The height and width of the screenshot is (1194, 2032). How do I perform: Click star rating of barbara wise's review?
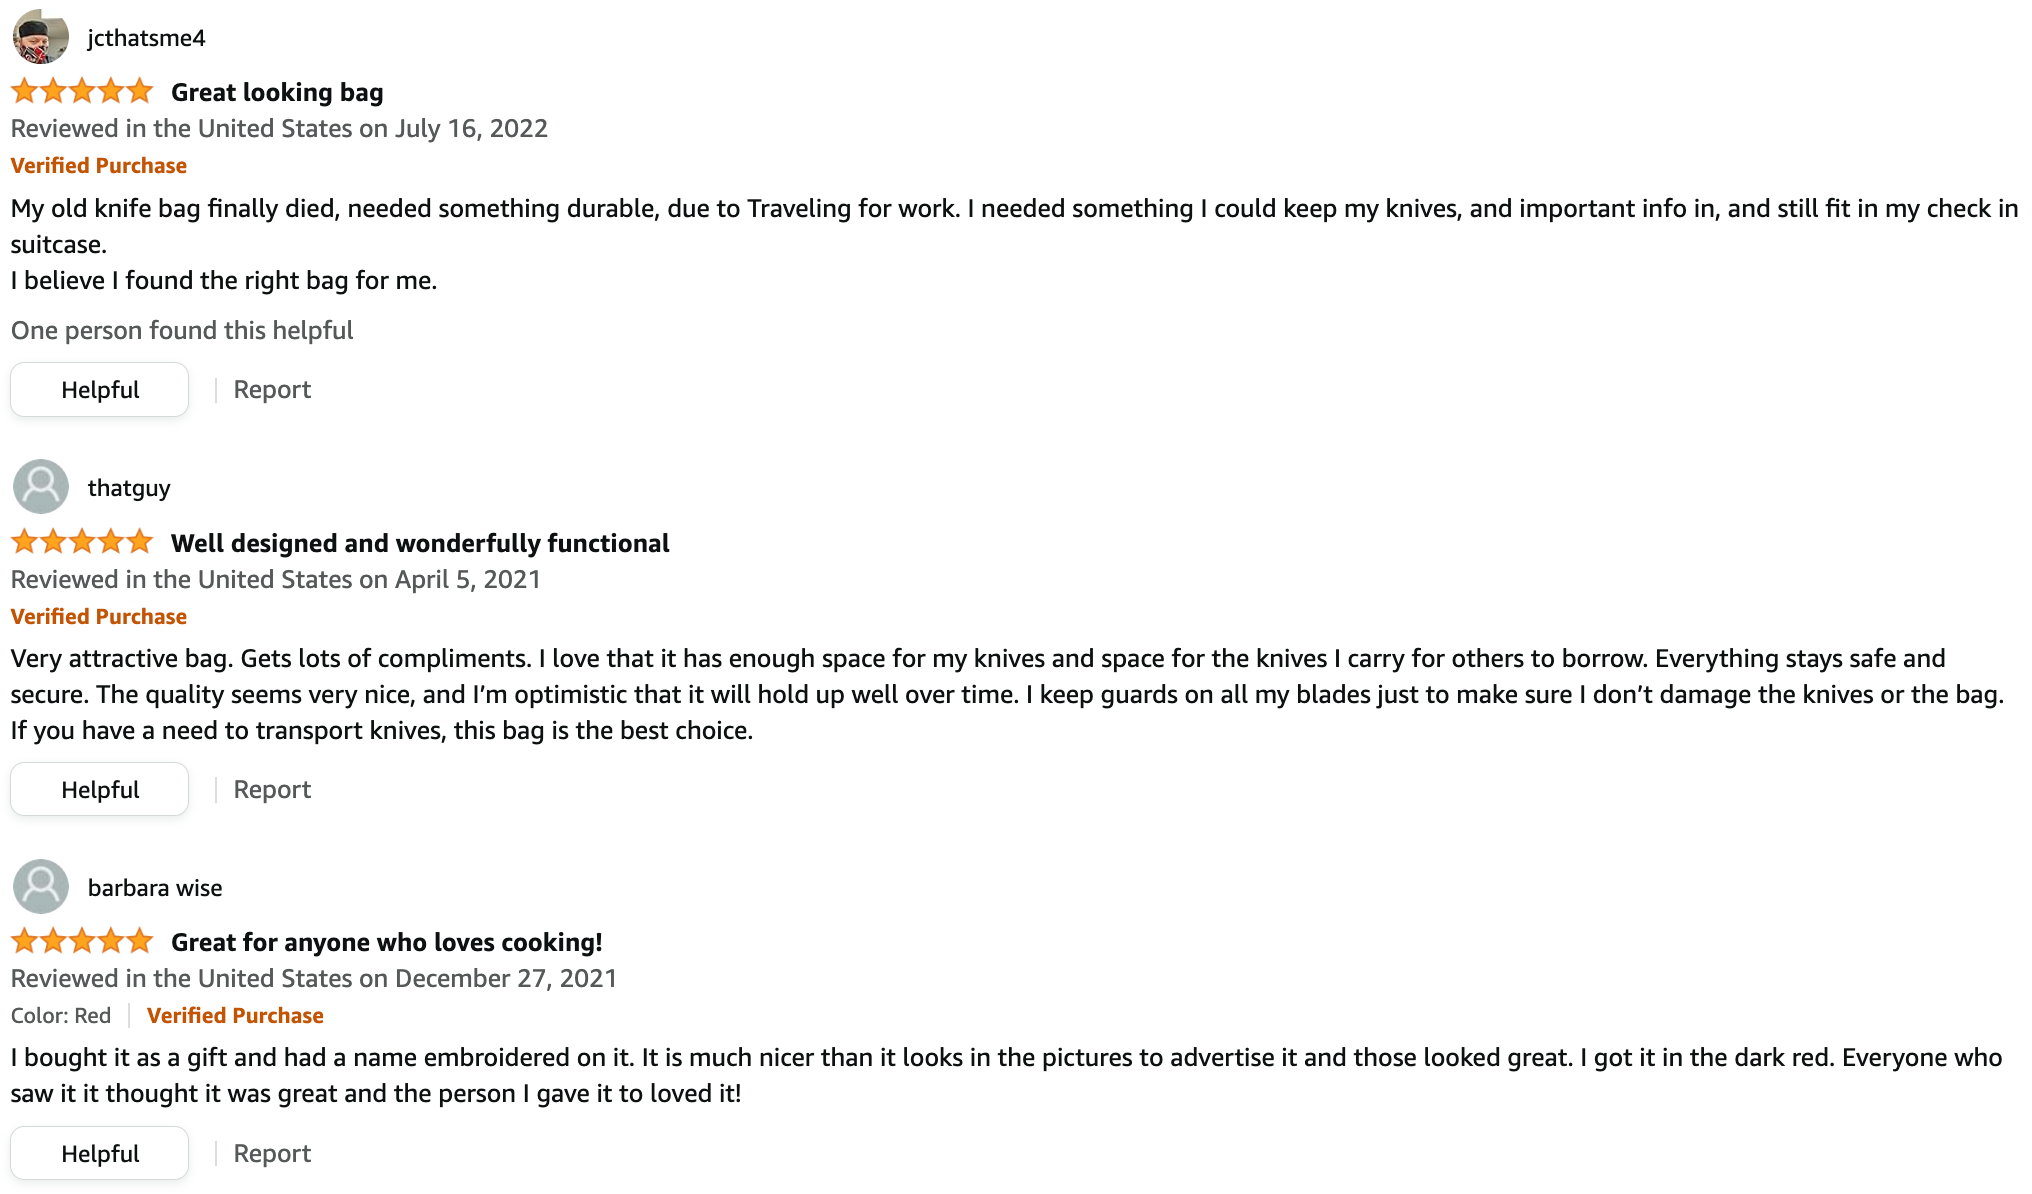click(82, 941)
